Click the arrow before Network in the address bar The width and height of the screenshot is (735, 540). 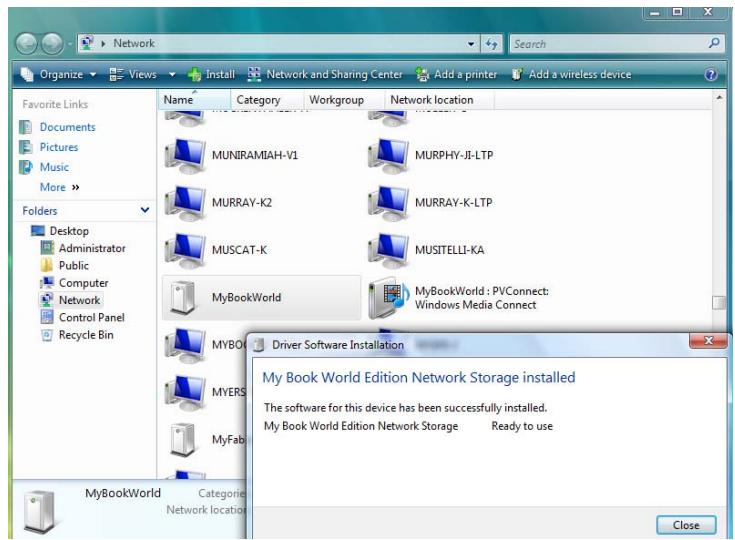tap(103, 44)
